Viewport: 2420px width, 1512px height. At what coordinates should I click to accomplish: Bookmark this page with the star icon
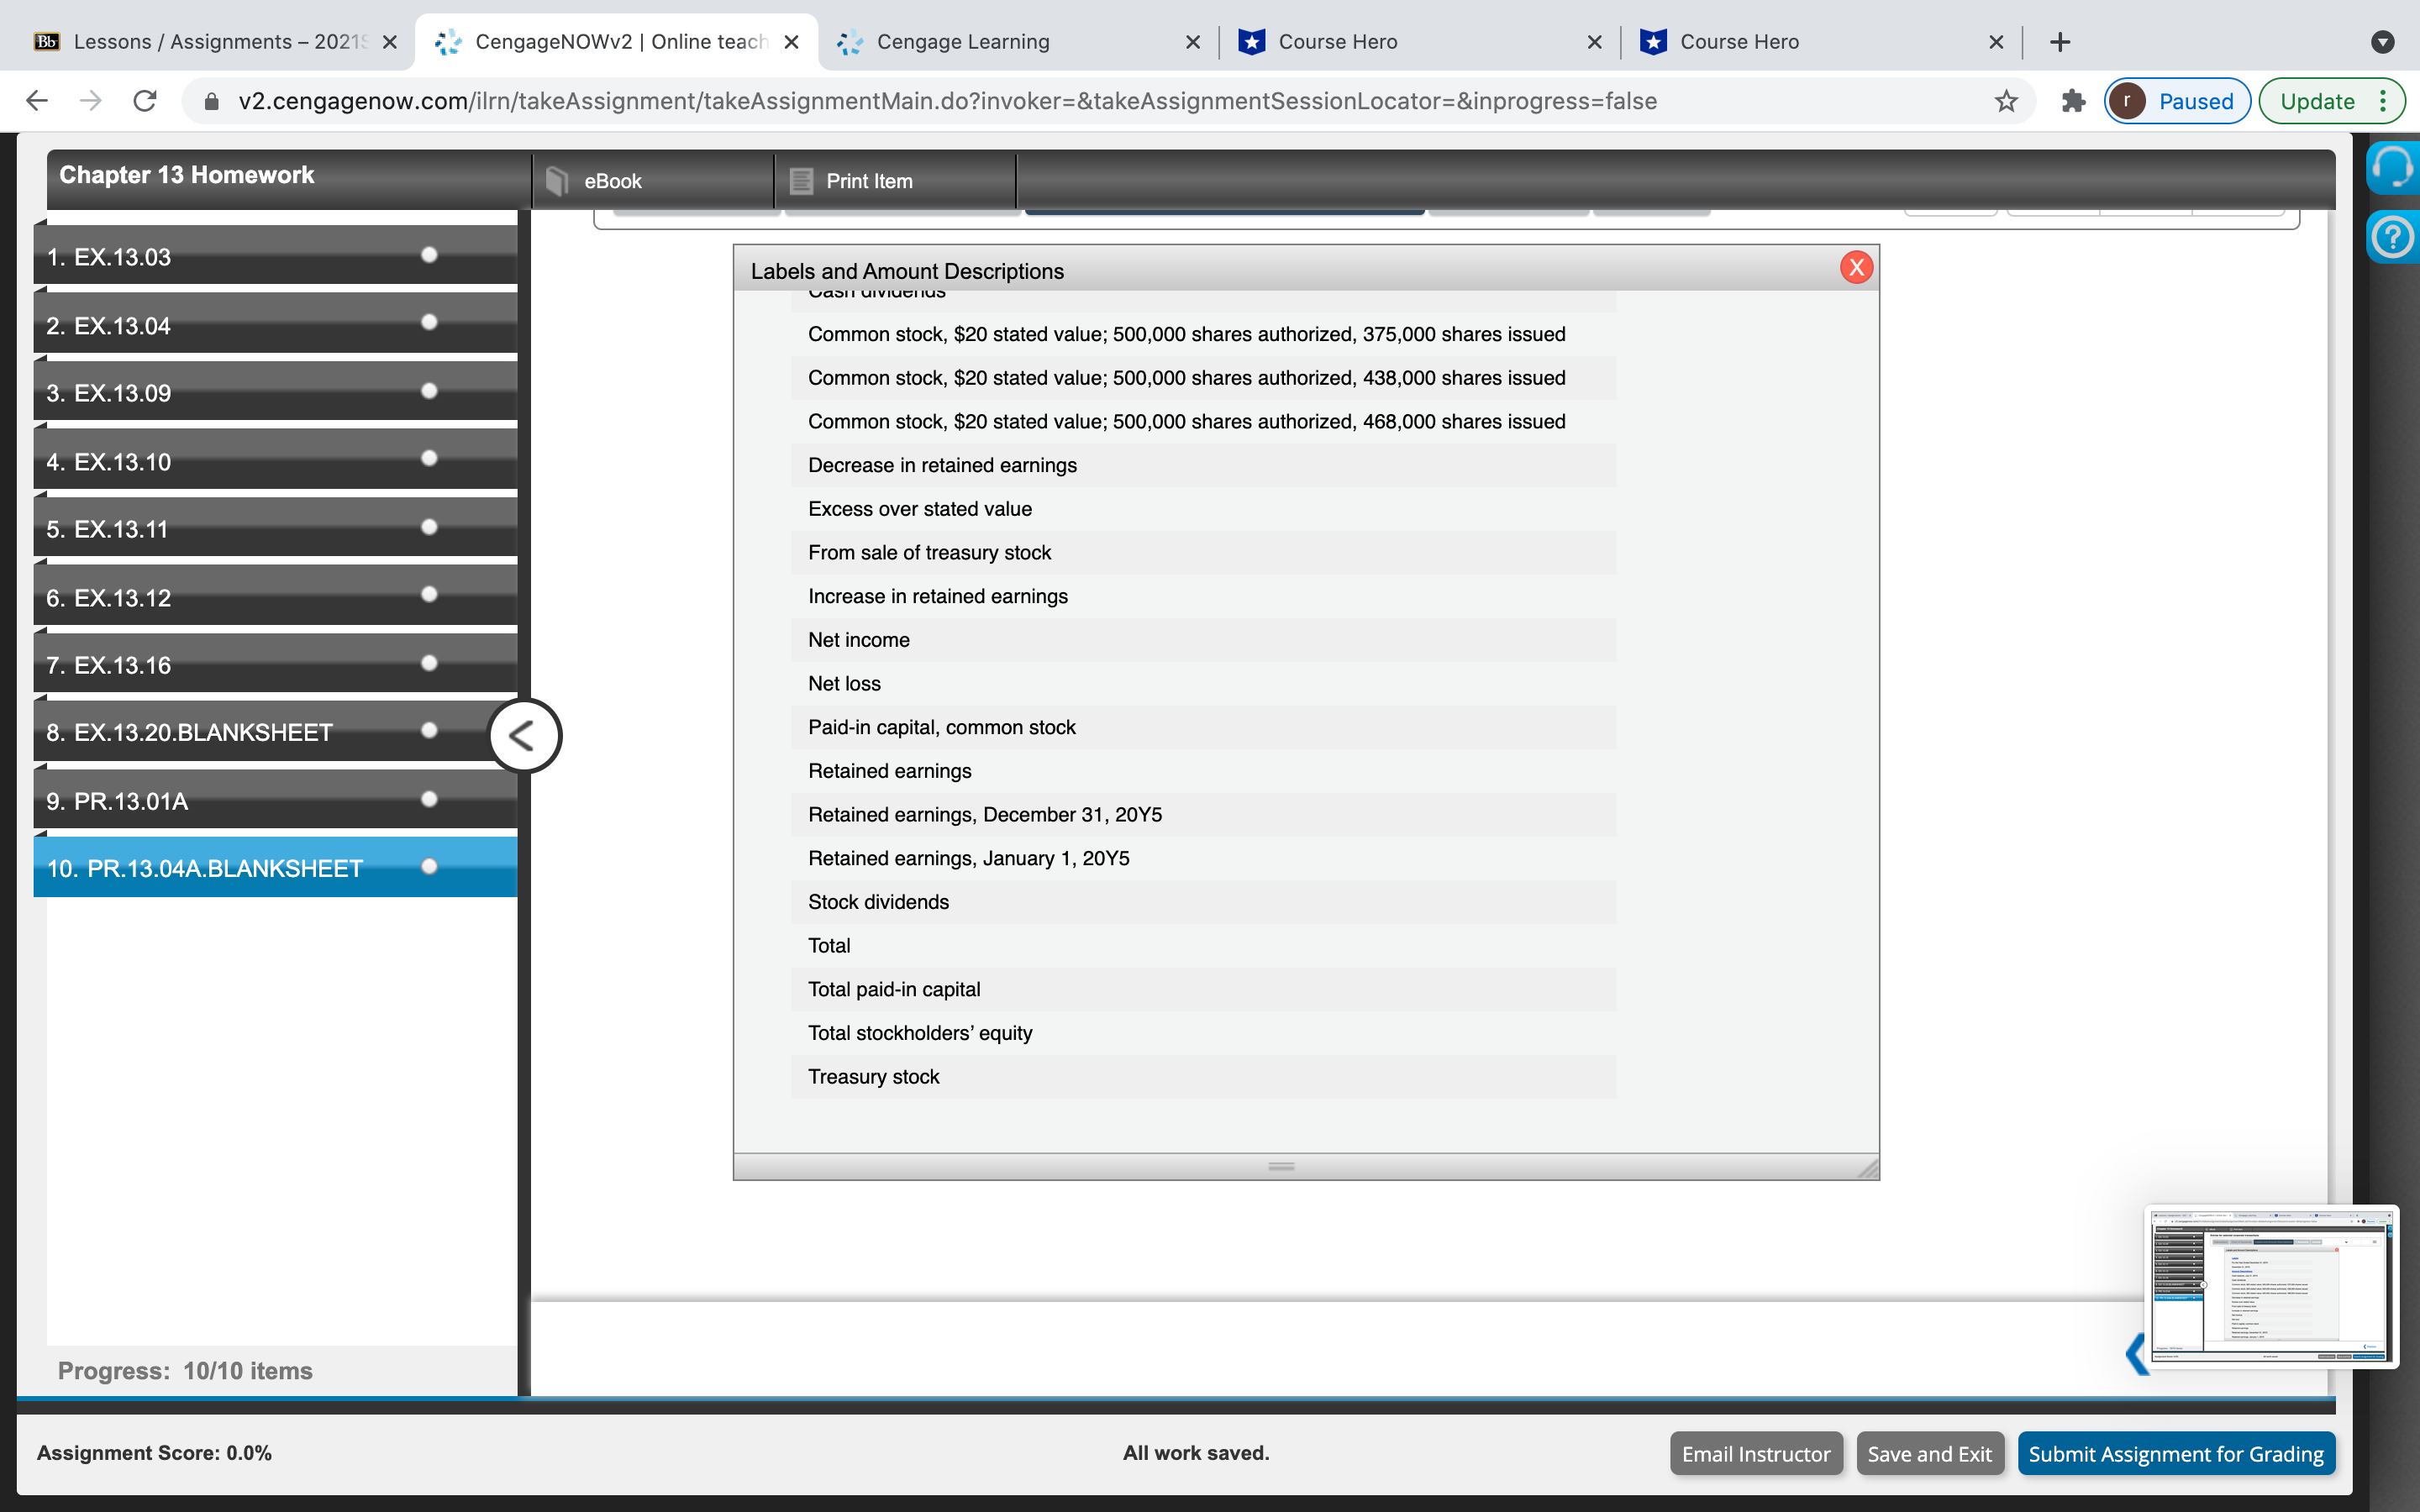click(x=2005, y=101)
